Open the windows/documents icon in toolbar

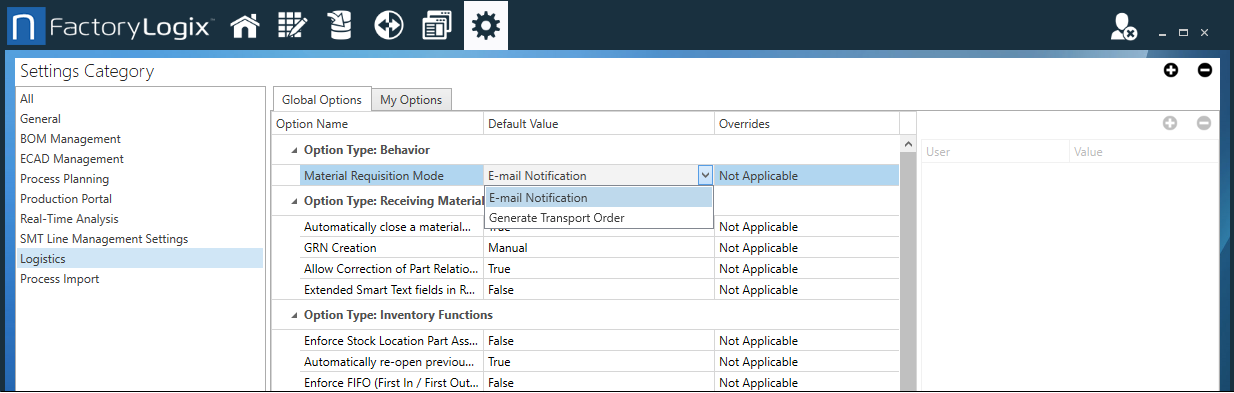tap(436, 26)
